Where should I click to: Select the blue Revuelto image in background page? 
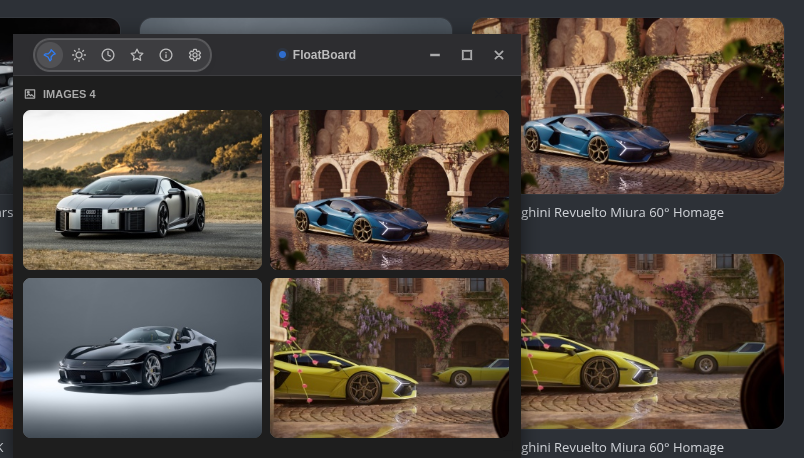tap(652, 106)
